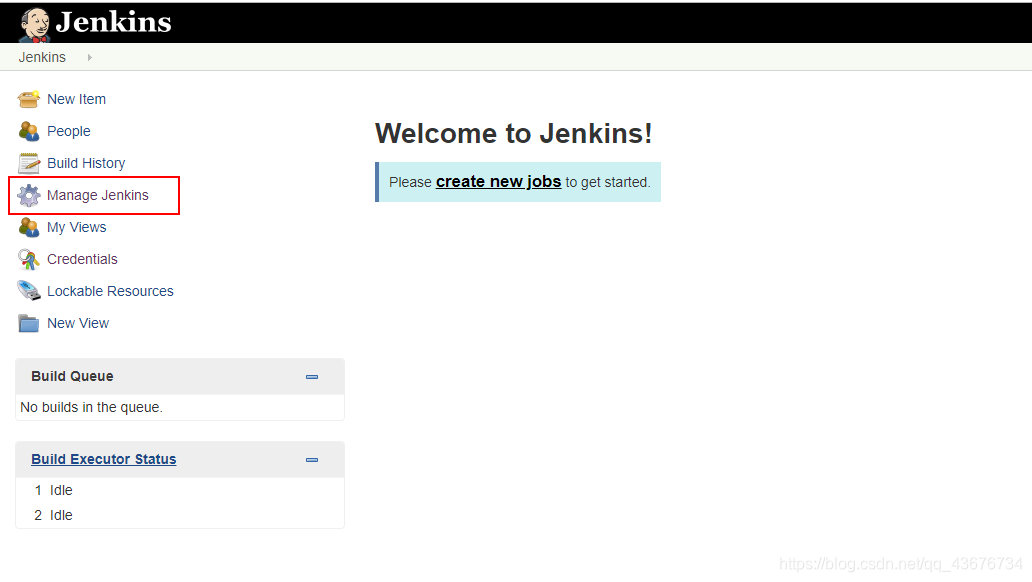Click the New Item box icon
Screen dimensions: 1032x582
point(28,99)
